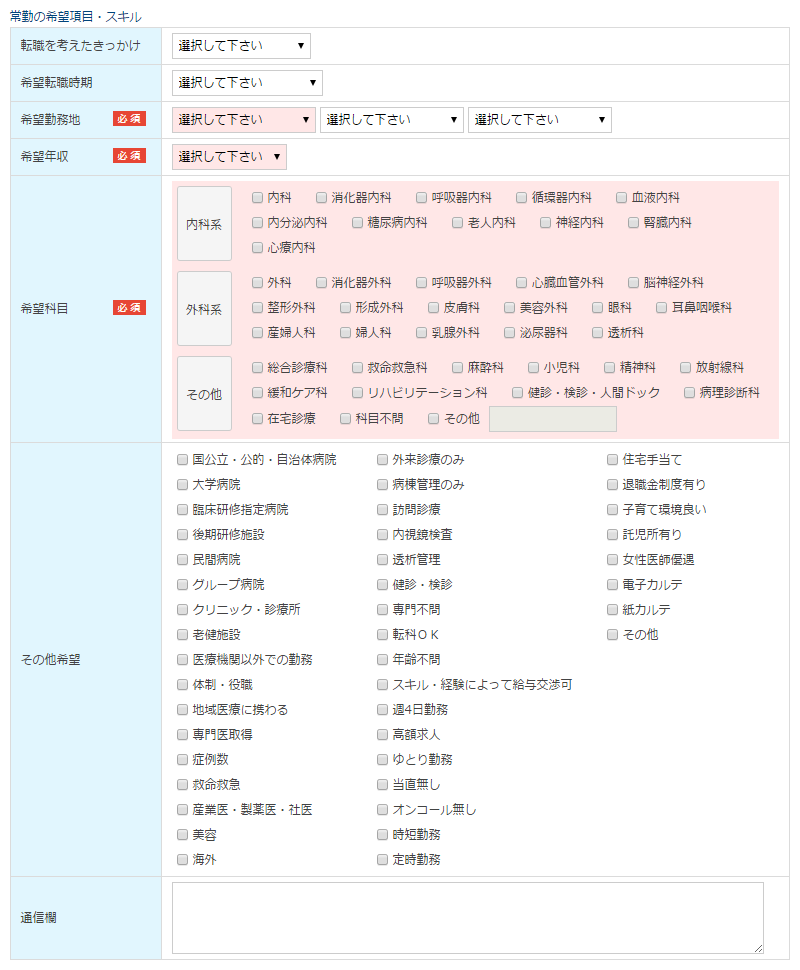This screenshot has height=970, width=800.
Task: Click the 内科系 group button
Action: click(x=204, y=224)
